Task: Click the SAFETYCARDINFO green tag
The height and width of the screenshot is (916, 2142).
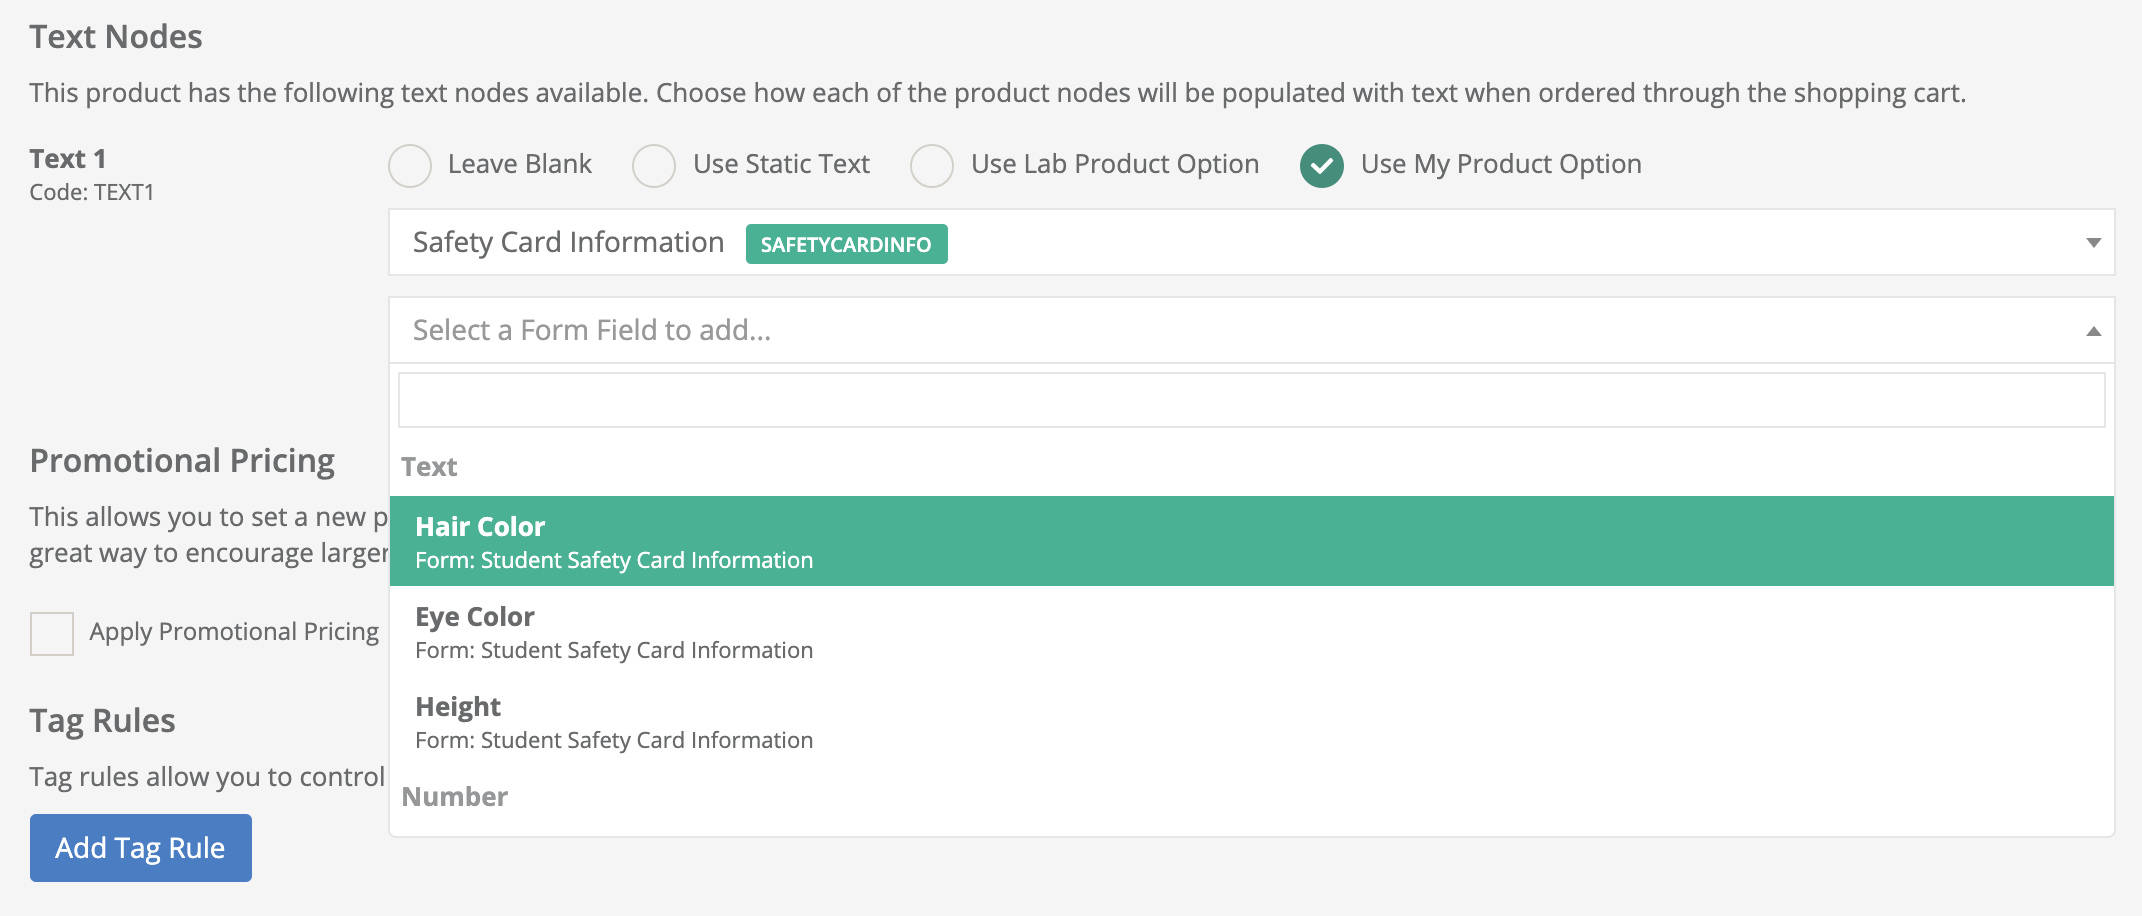Action: pos(846,244)
